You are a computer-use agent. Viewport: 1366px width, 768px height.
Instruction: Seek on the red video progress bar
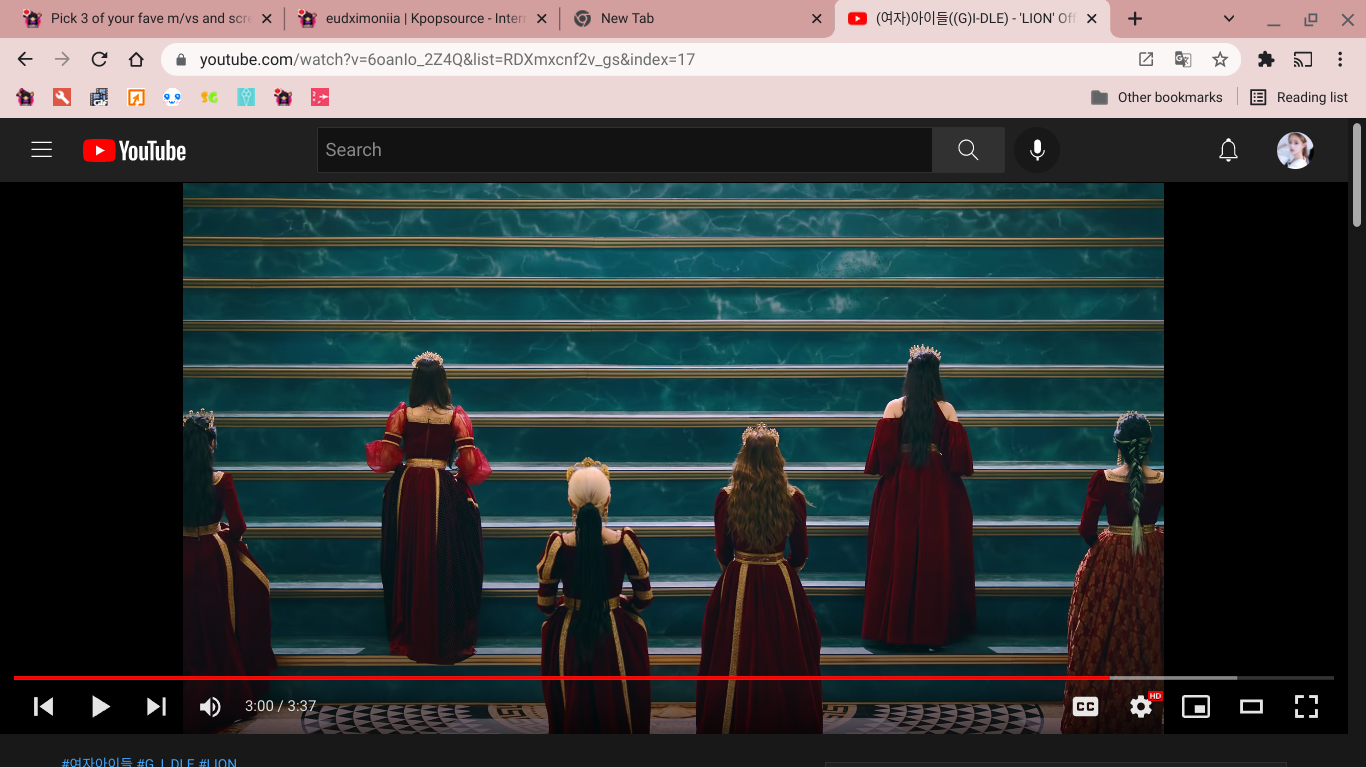[x=674, y=678]
